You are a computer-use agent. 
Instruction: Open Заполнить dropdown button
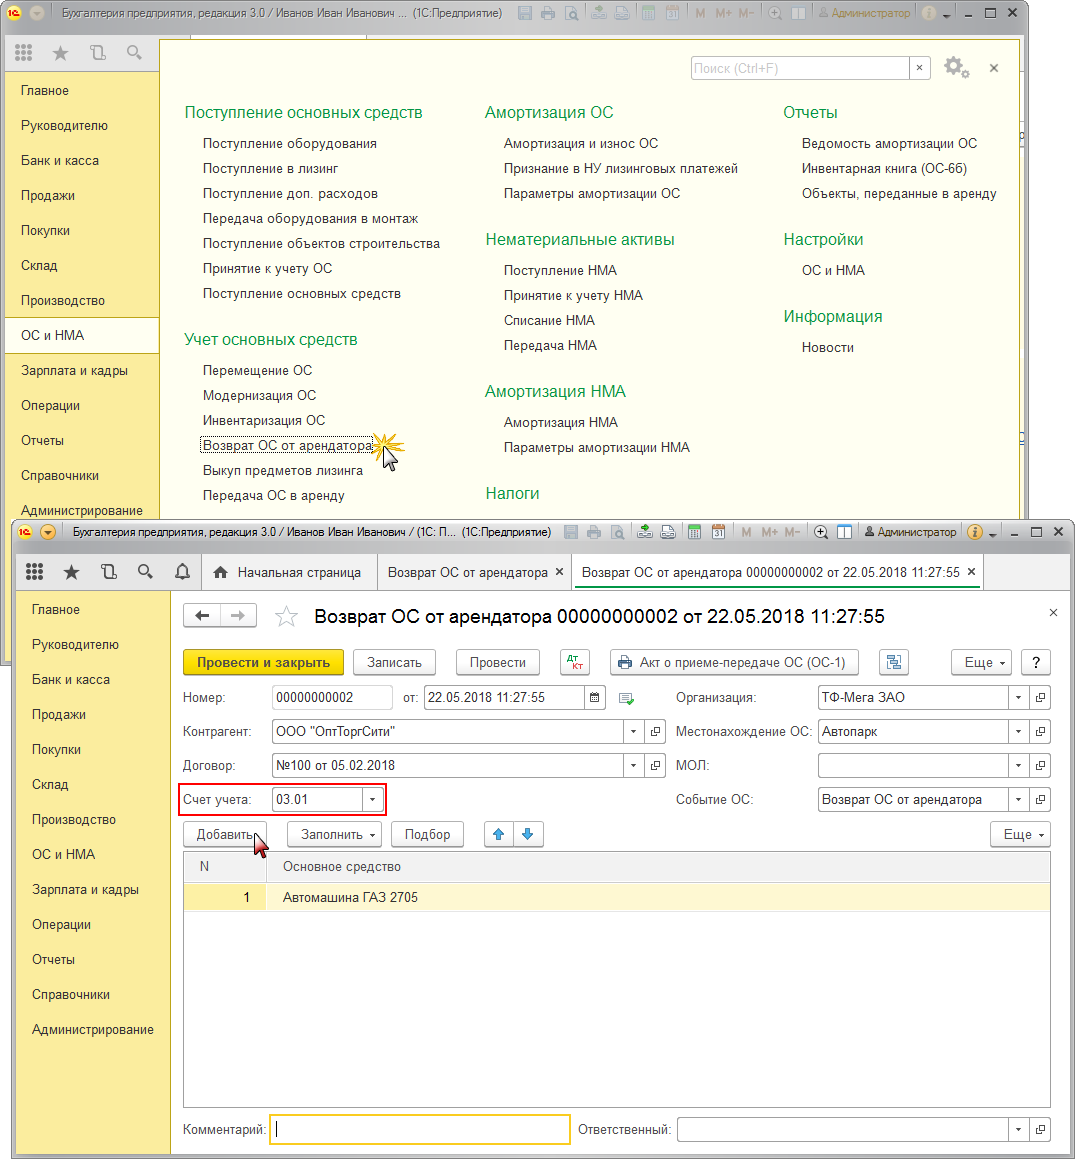(334, 834)
